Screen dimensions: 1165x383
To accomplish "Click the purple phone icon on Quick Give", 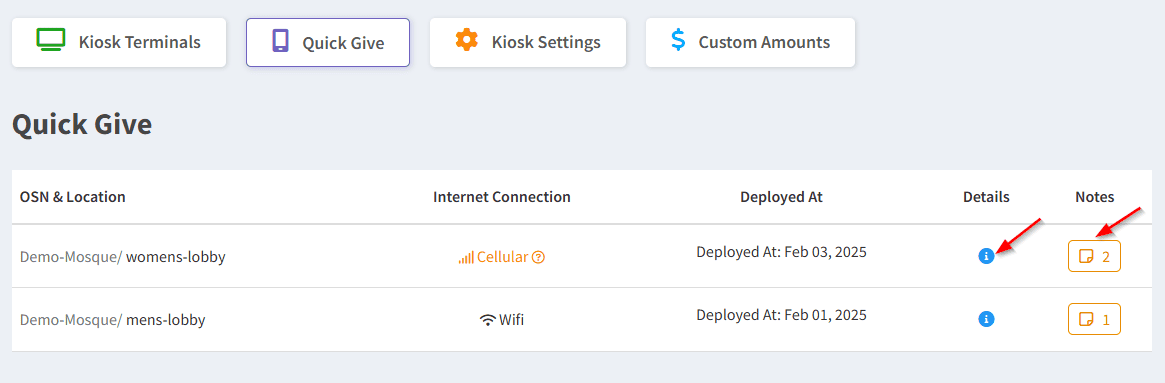I will click(280, 40).
